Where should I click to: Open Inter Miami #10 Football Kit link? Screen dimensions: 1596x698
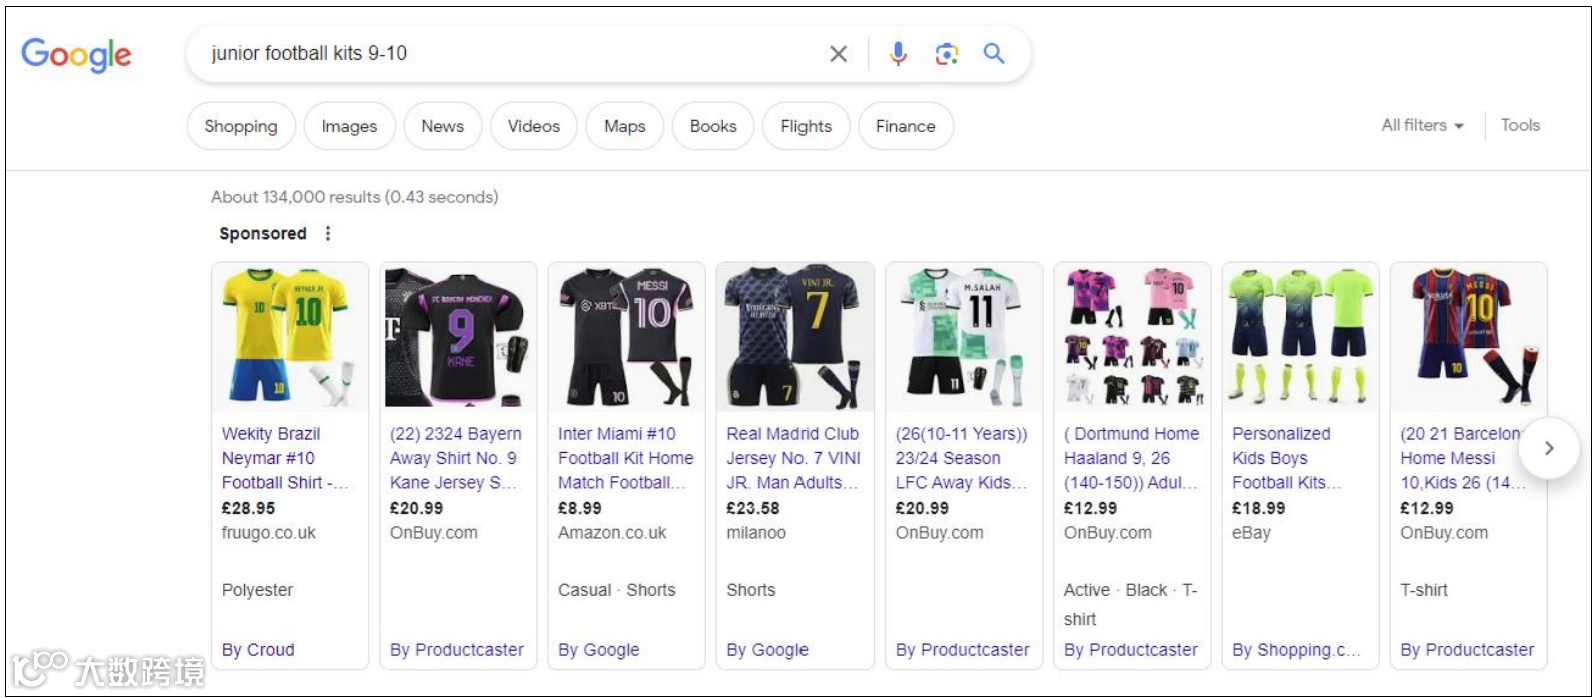coord(624,458)
